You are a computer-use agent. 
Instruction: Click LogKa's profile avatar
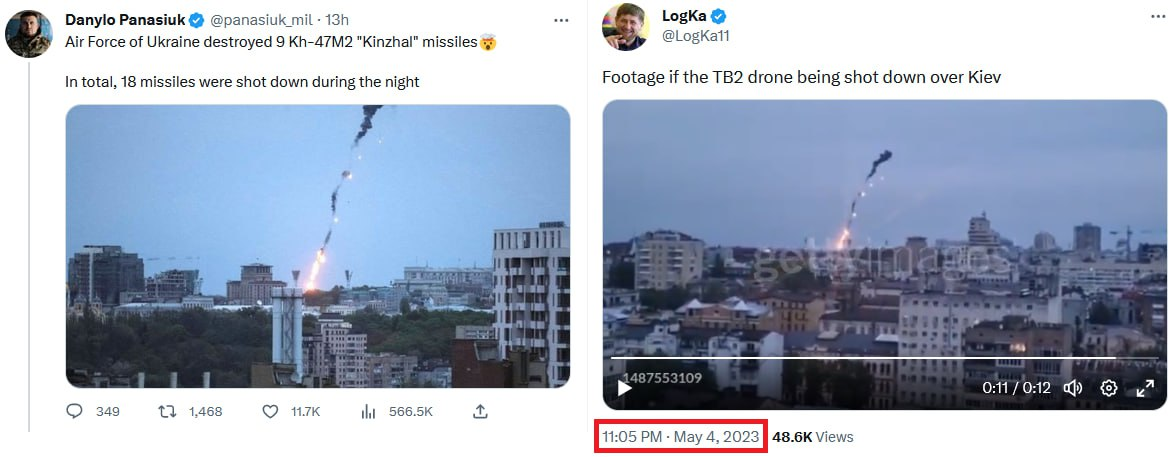(x=625, y=27)
